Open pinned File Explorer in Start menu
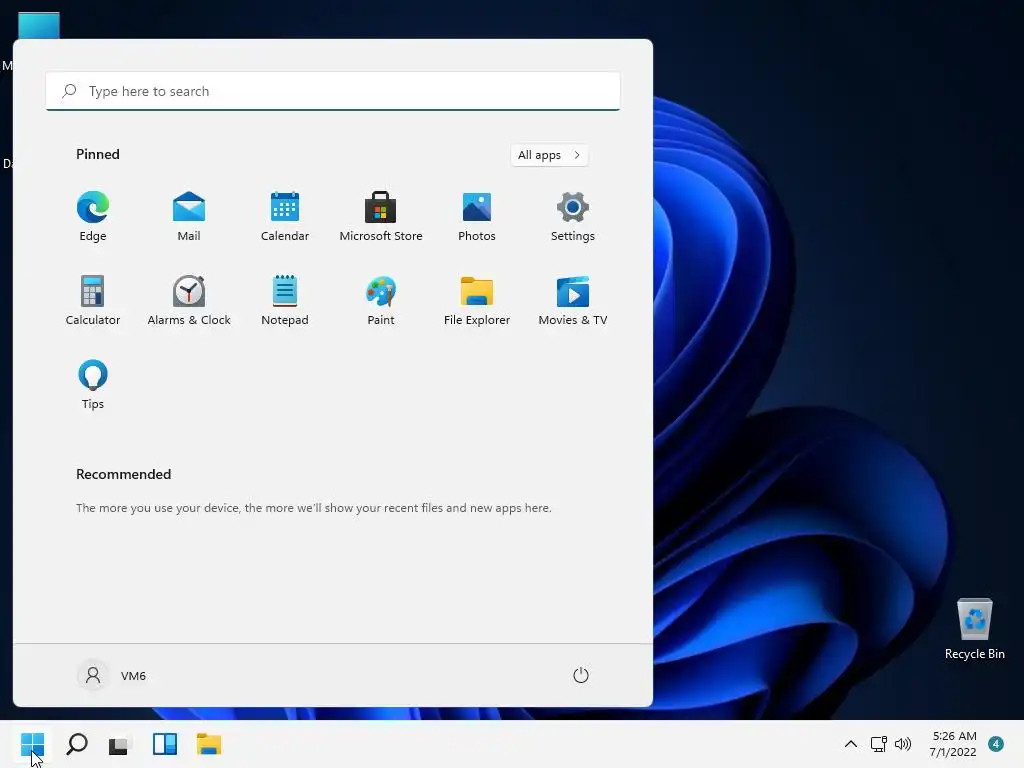 477,301
